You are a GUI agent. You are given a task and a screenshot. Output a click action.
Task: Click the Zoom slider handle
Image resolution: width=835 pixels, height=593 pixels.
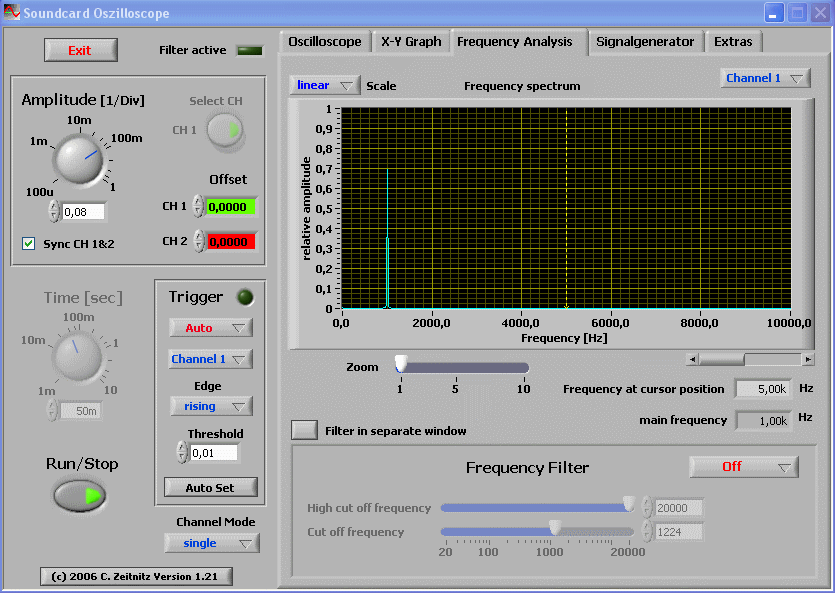(401, 364)
